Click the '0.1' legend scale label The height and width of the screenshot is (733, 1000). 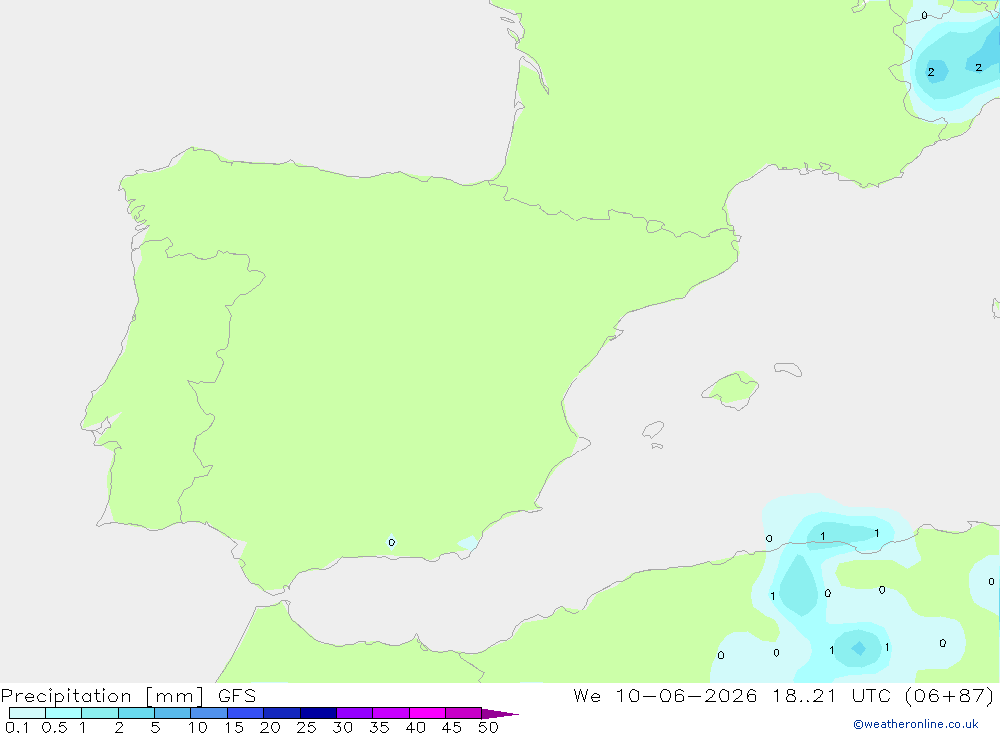click(17, 727)
